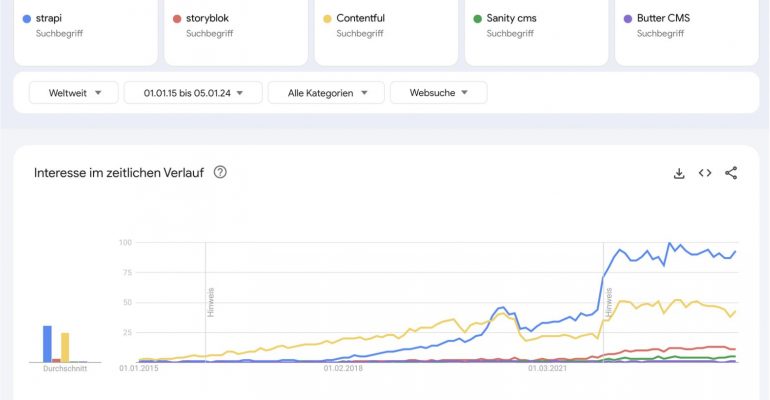
Task: Click the Hinweis marker near 2016
Action: click(x=211, y=302)
